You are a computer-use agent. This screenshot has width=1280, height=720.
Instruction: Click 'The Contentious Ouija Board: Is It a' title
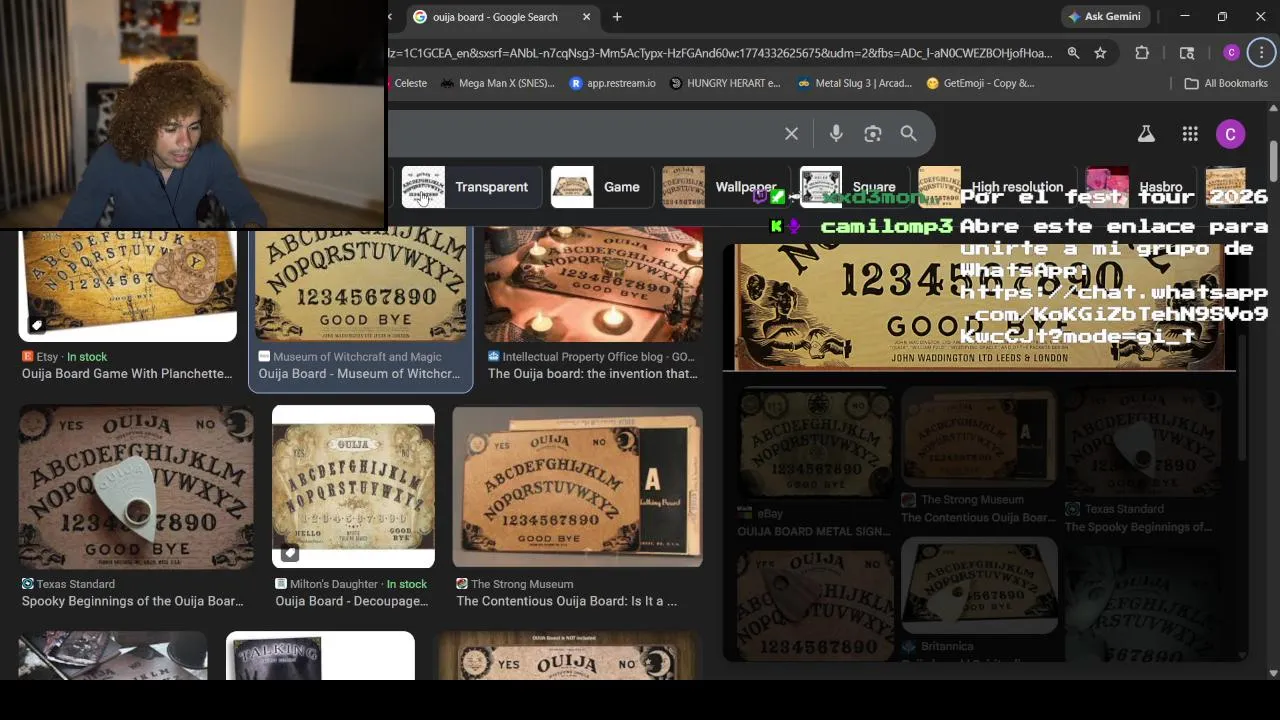point(566,601)
